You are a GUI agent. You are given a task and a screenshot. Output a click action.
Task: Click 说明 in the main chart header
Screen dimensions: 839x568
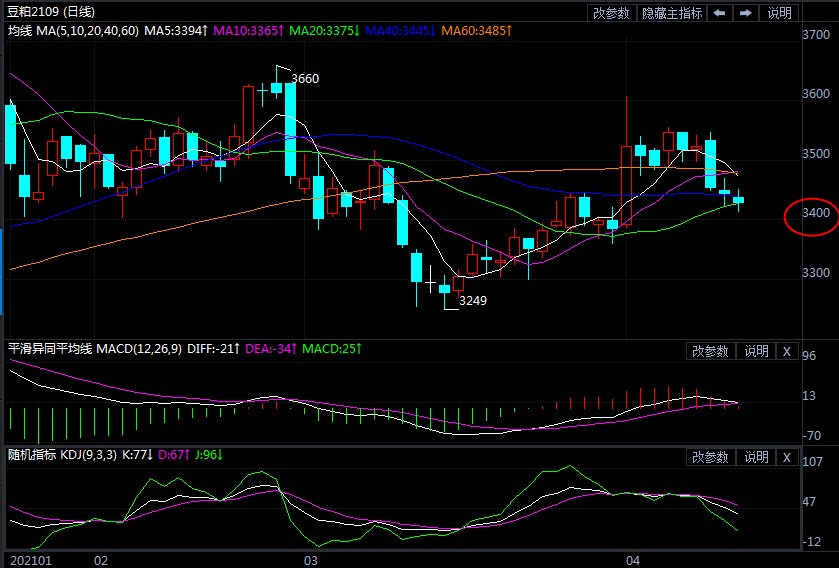[x=779, y=13]
